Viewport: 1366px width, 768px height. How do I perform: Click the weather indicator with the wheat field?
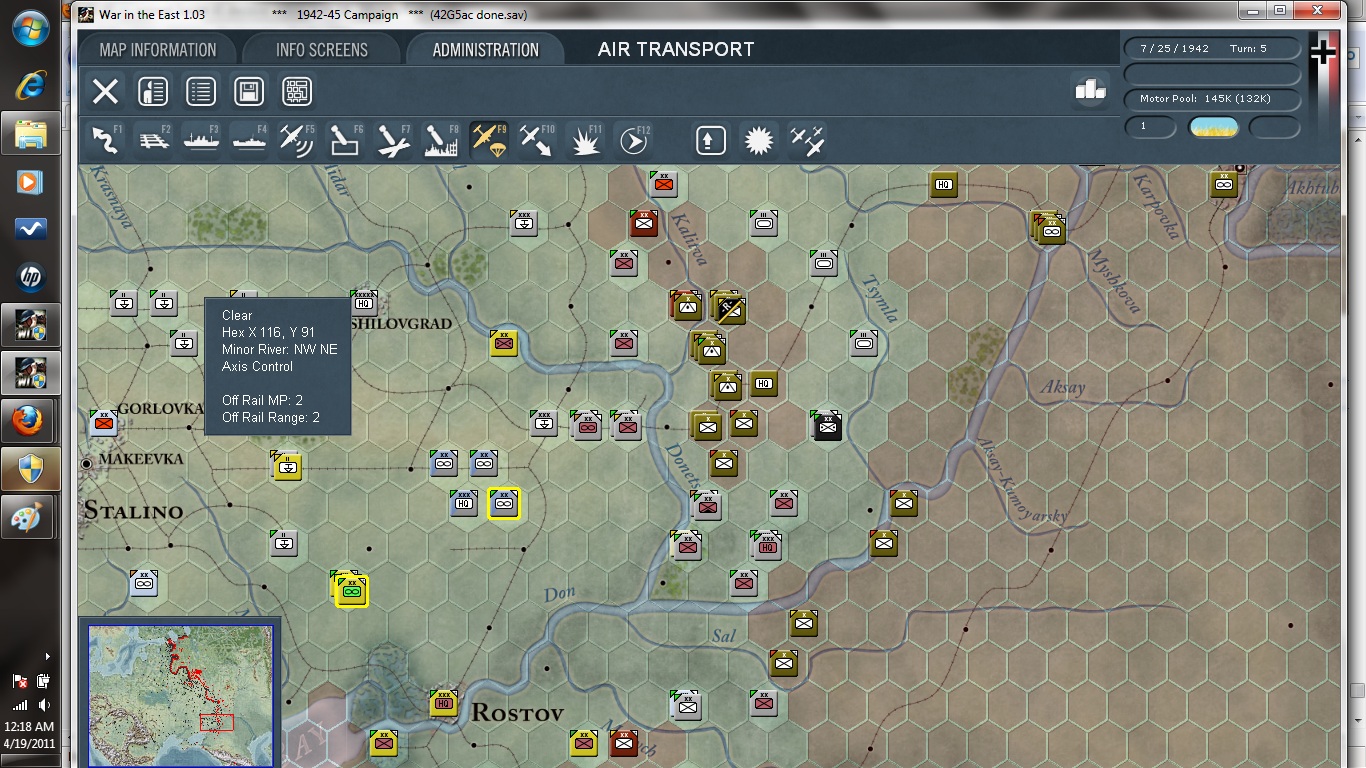coord(1213,127)
